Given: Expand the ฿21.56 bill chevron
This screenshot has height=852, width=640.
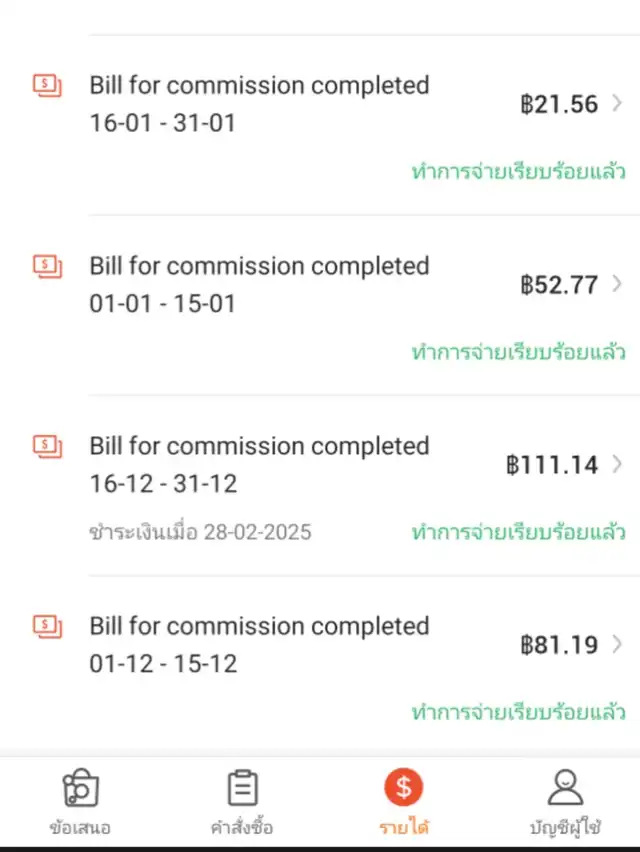Looking at the screenshot, I should coord(616,103).
